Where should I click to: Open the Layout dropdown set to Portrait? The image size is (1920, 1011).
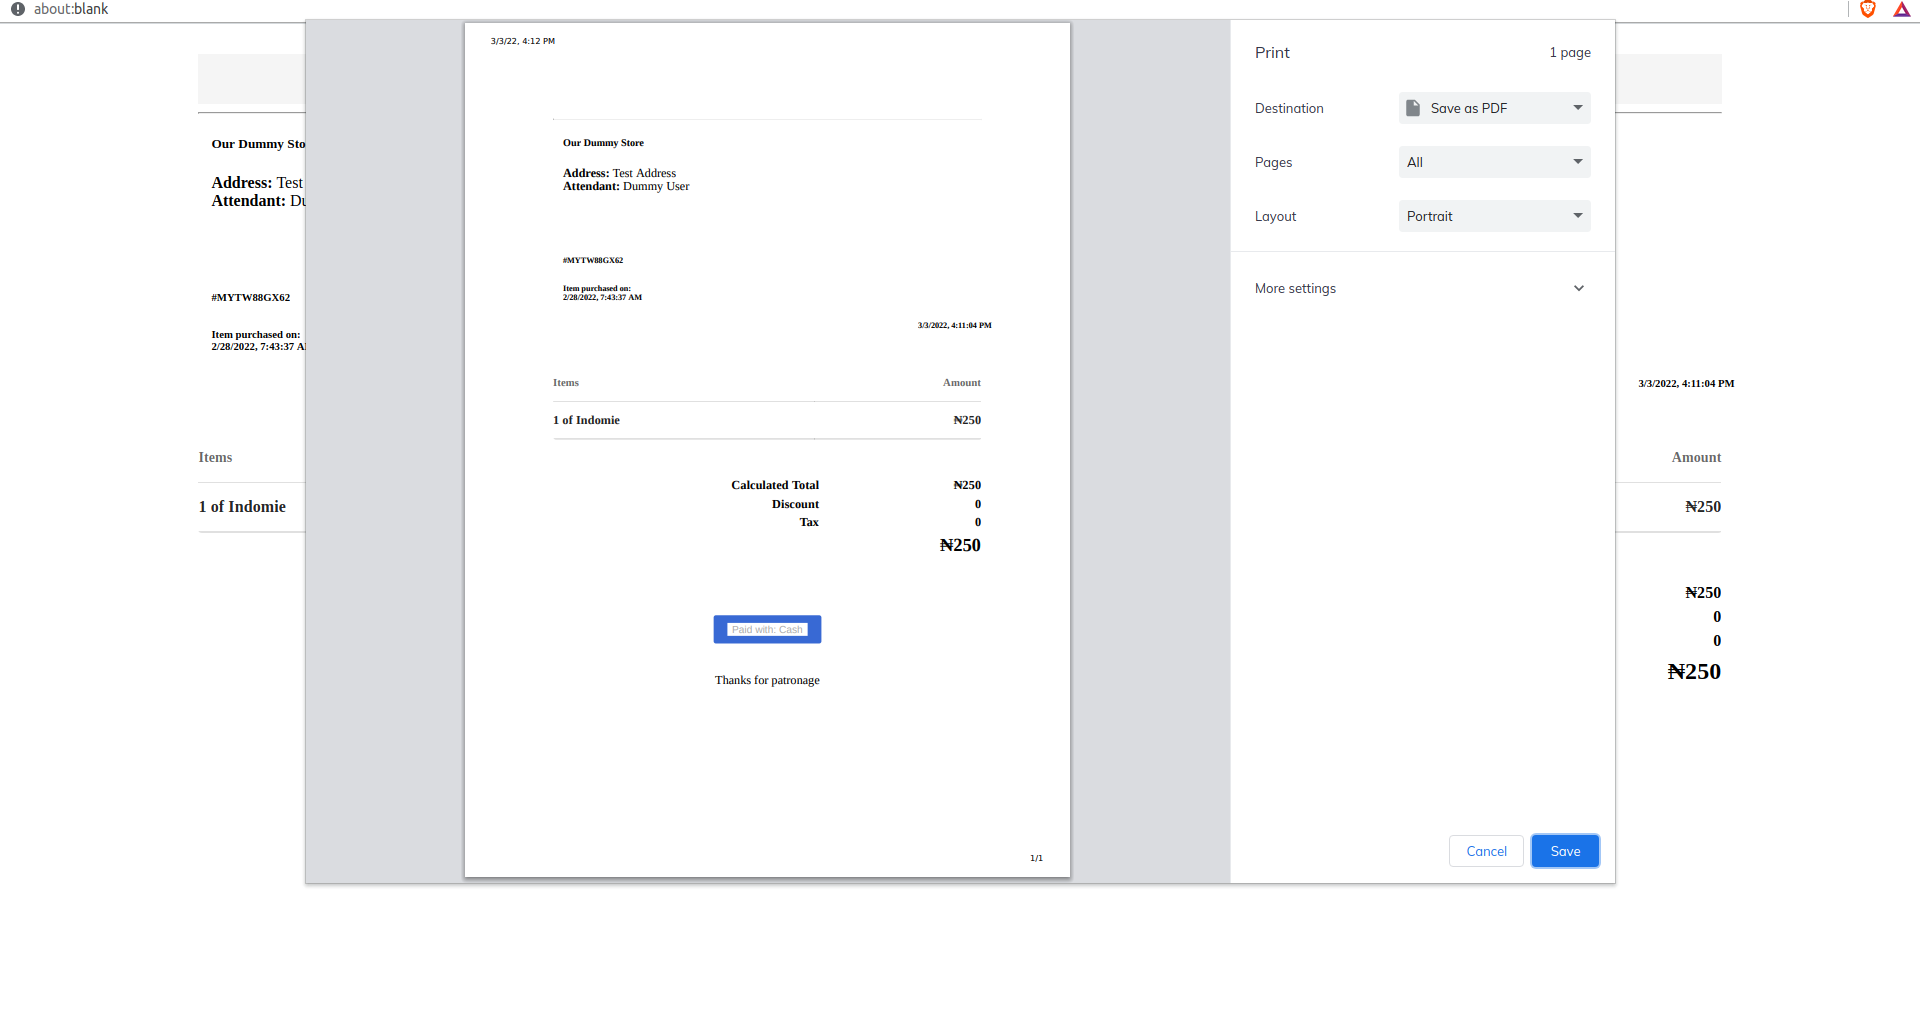click(1494, 216)
